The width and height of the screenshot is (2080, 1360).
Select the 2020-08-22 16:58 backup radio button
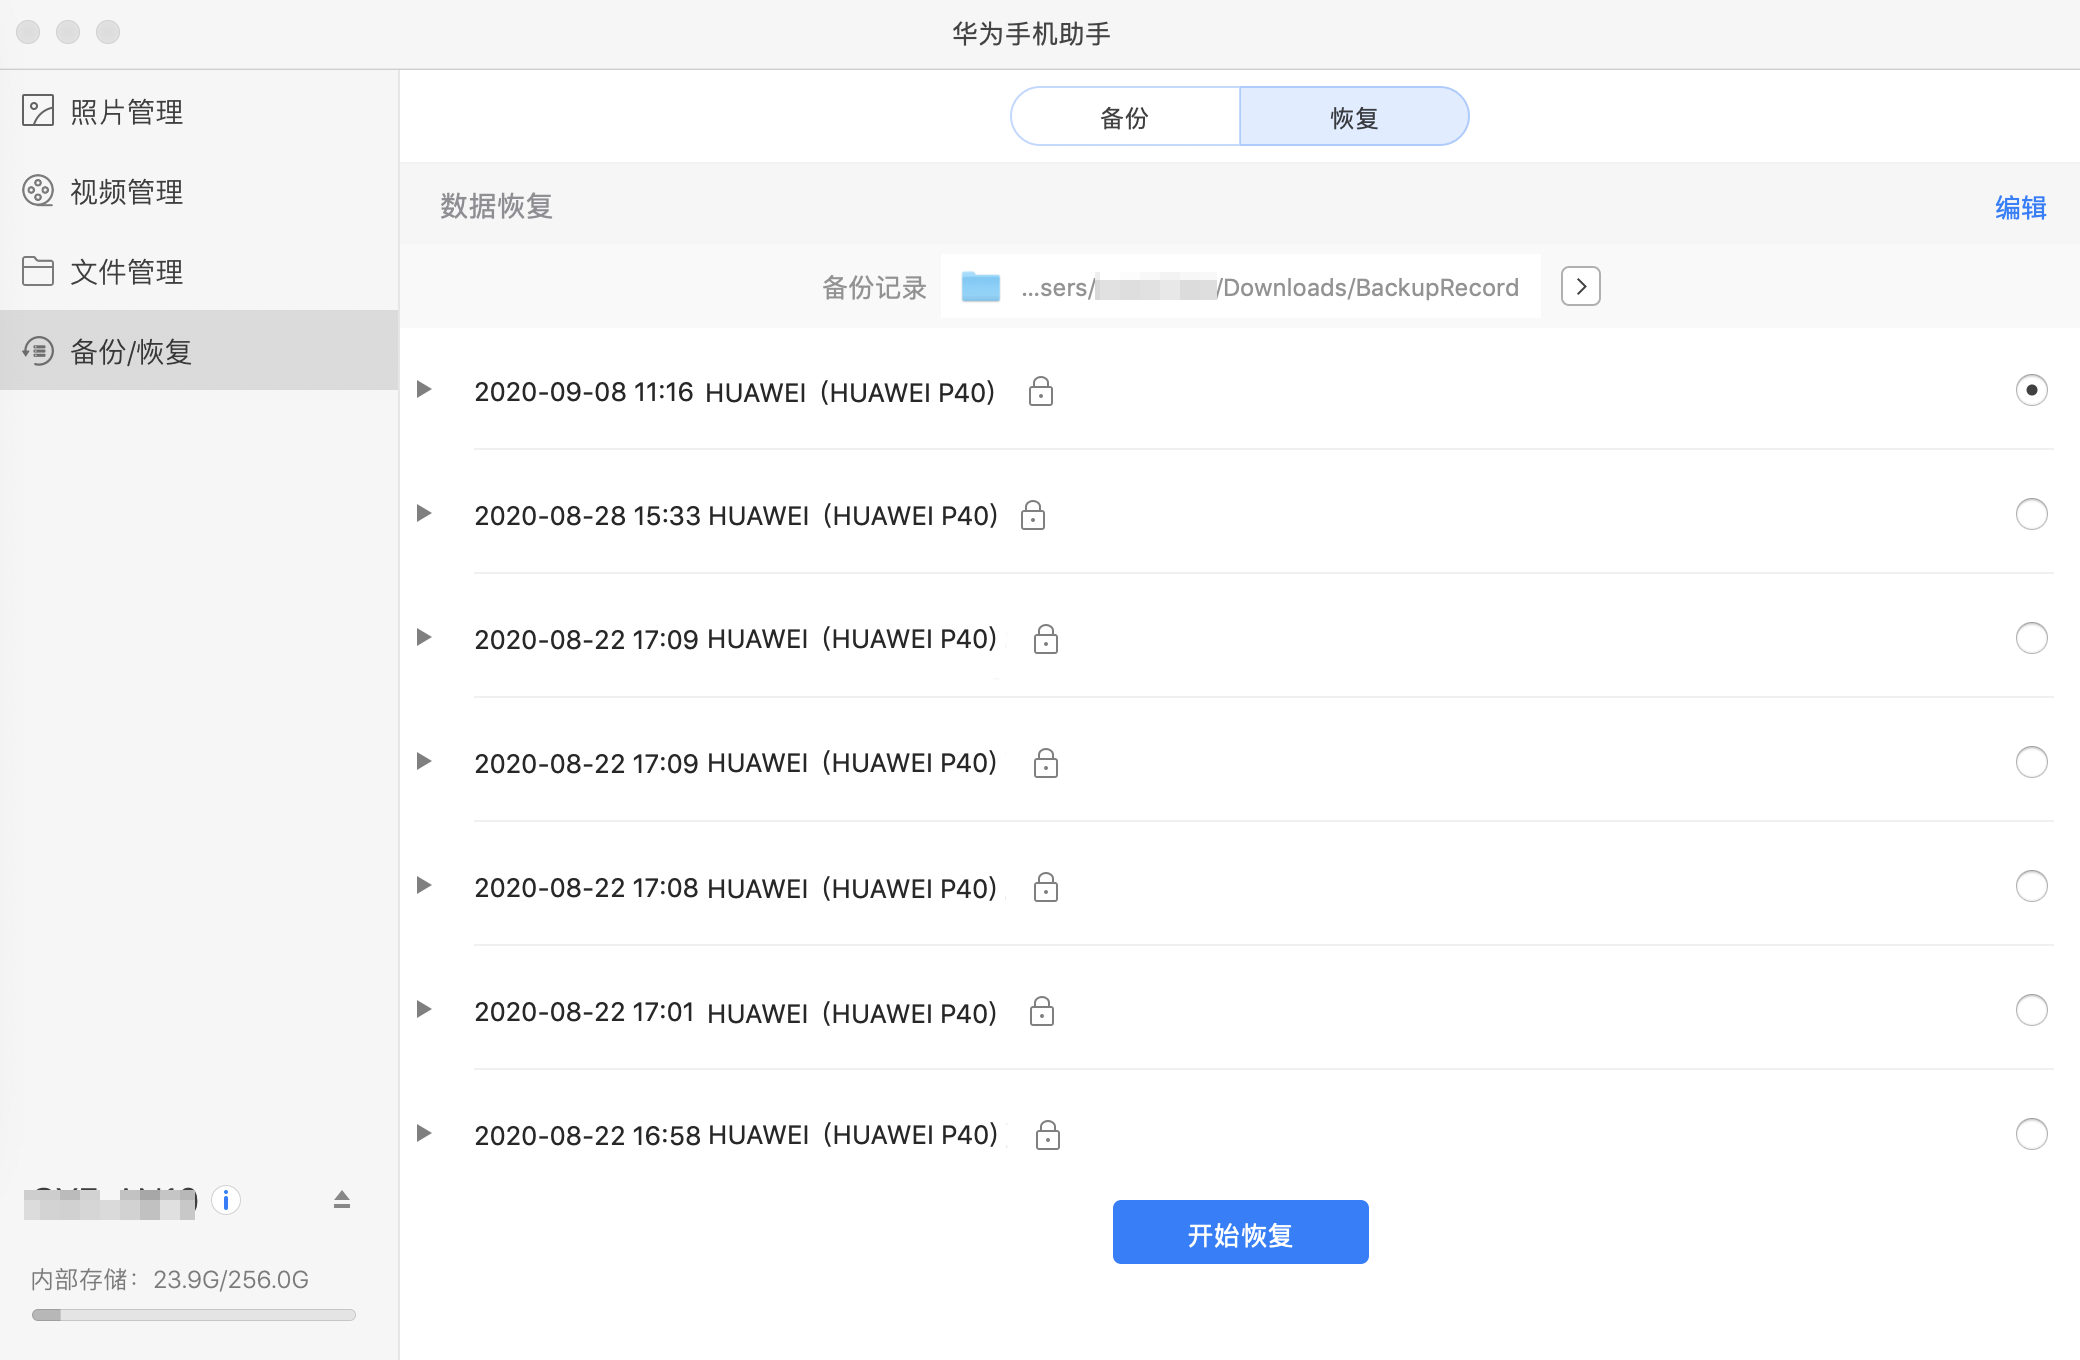pos(2030,1134)
